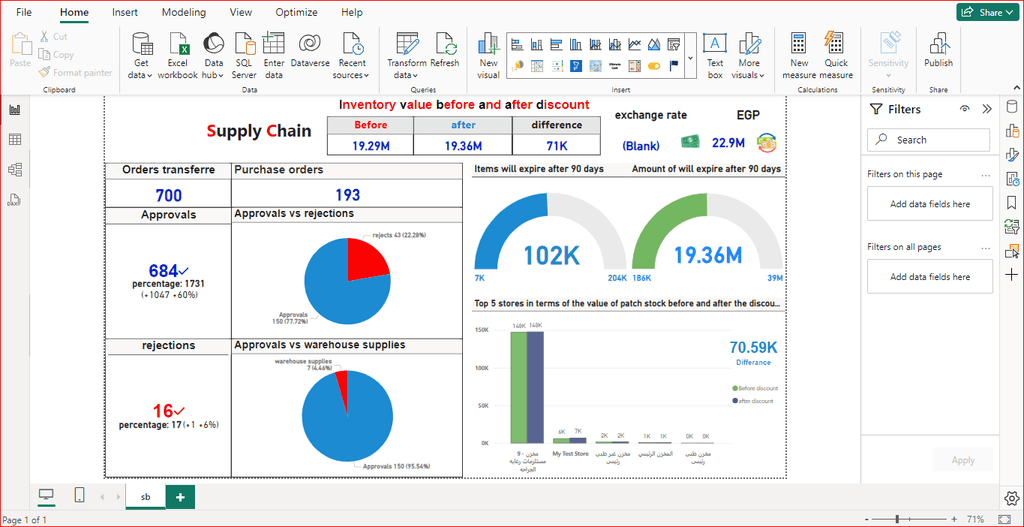Toggle Filters pane visibility eye icon
This screenshot has height=527, width=1024.
(x=965, y=109)
